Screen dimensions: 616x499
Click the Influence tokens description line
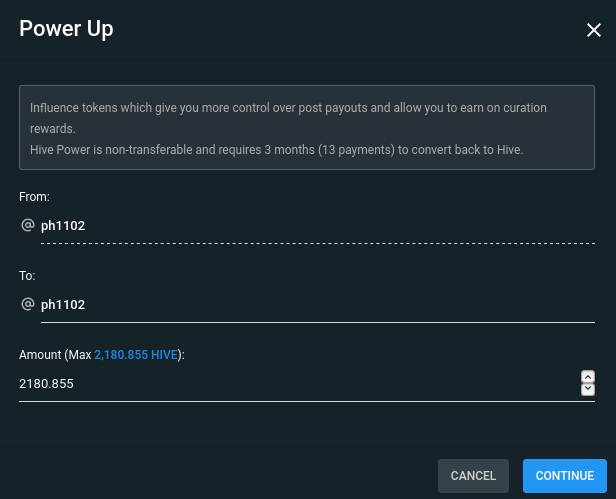click(288, 108)
